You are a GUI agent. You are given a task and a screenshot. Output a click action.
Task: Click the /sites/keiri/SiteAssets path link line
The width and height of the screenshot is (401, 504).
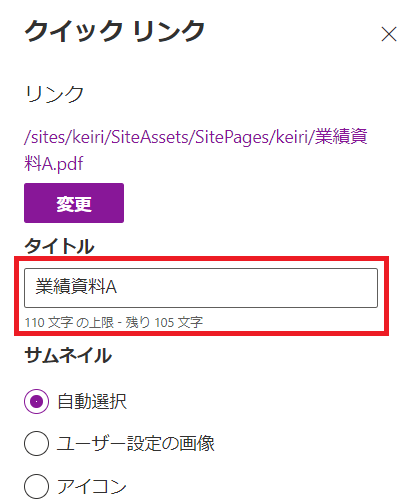(x=196, y=137)
